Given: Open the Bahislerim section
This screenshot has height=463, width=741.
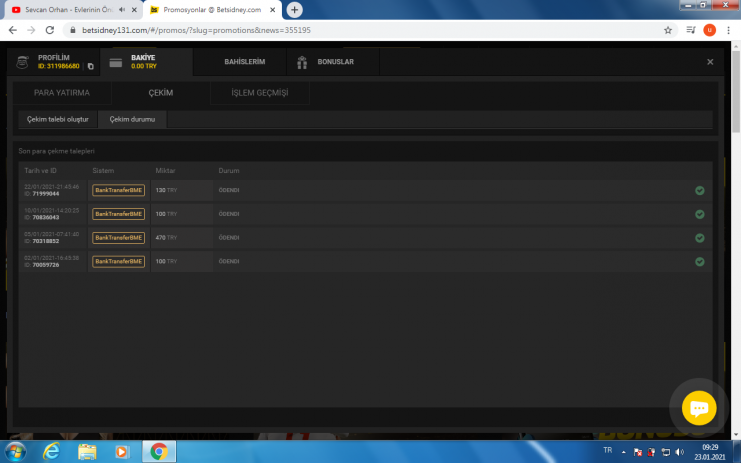Looking at the screenshot, I should tap(244, 62).
